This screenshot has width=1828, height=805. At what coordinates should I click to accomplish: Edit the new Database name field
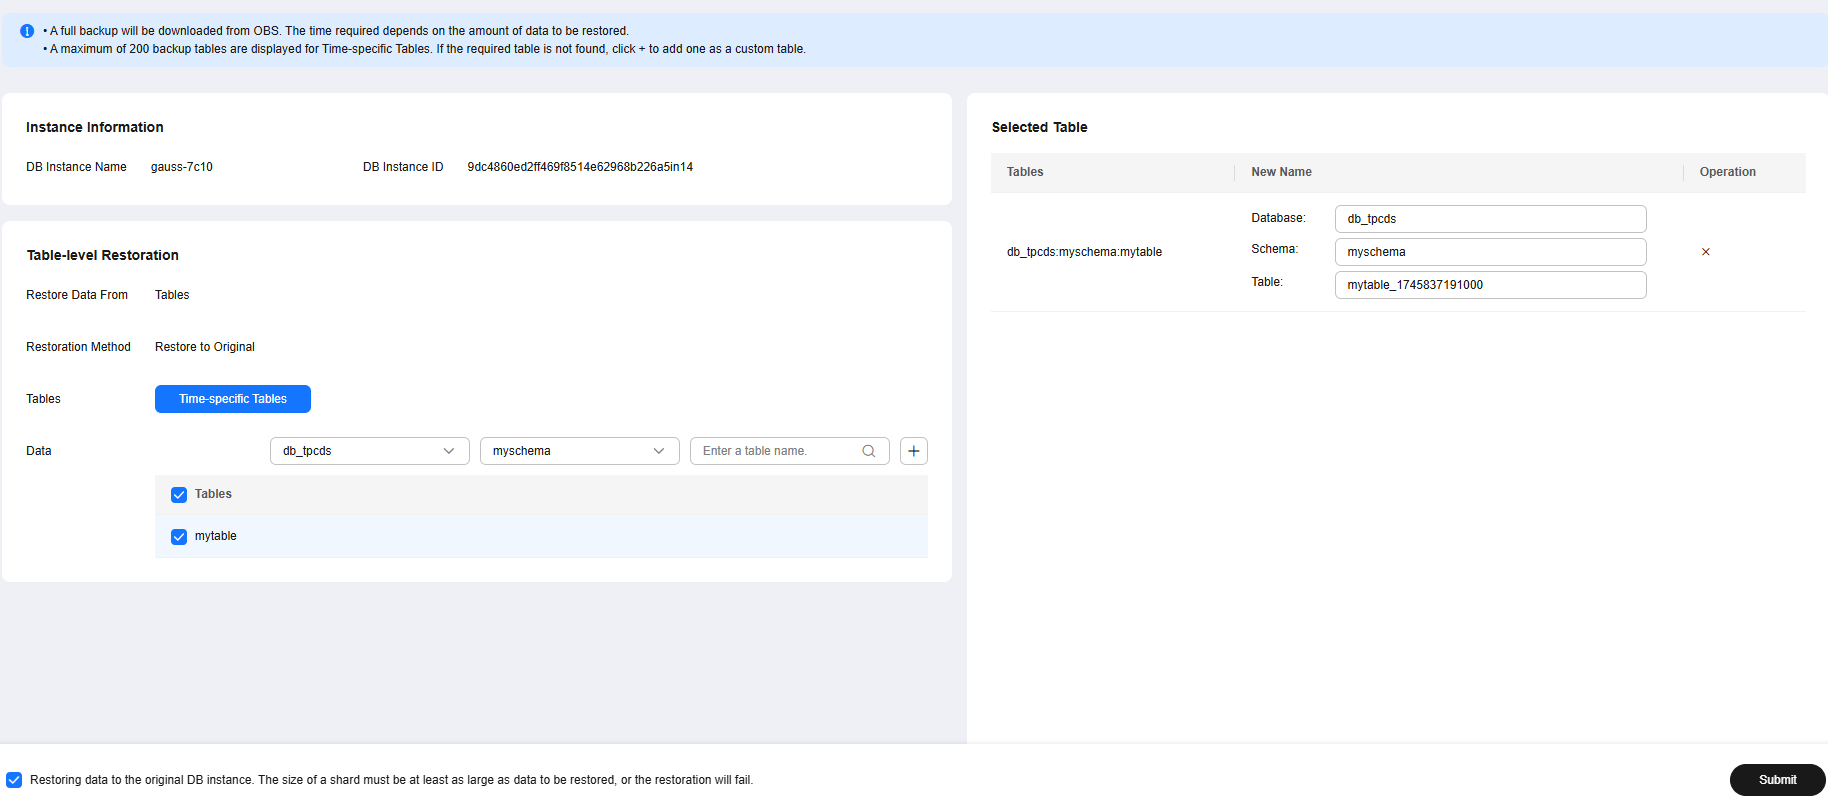click(1490, 219)
